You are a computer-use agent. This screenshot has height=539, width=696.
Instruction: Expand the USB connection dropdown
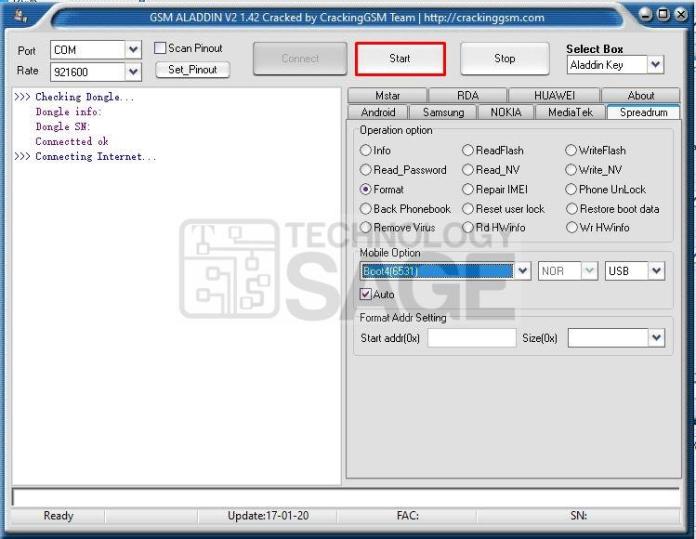point(656,270)
